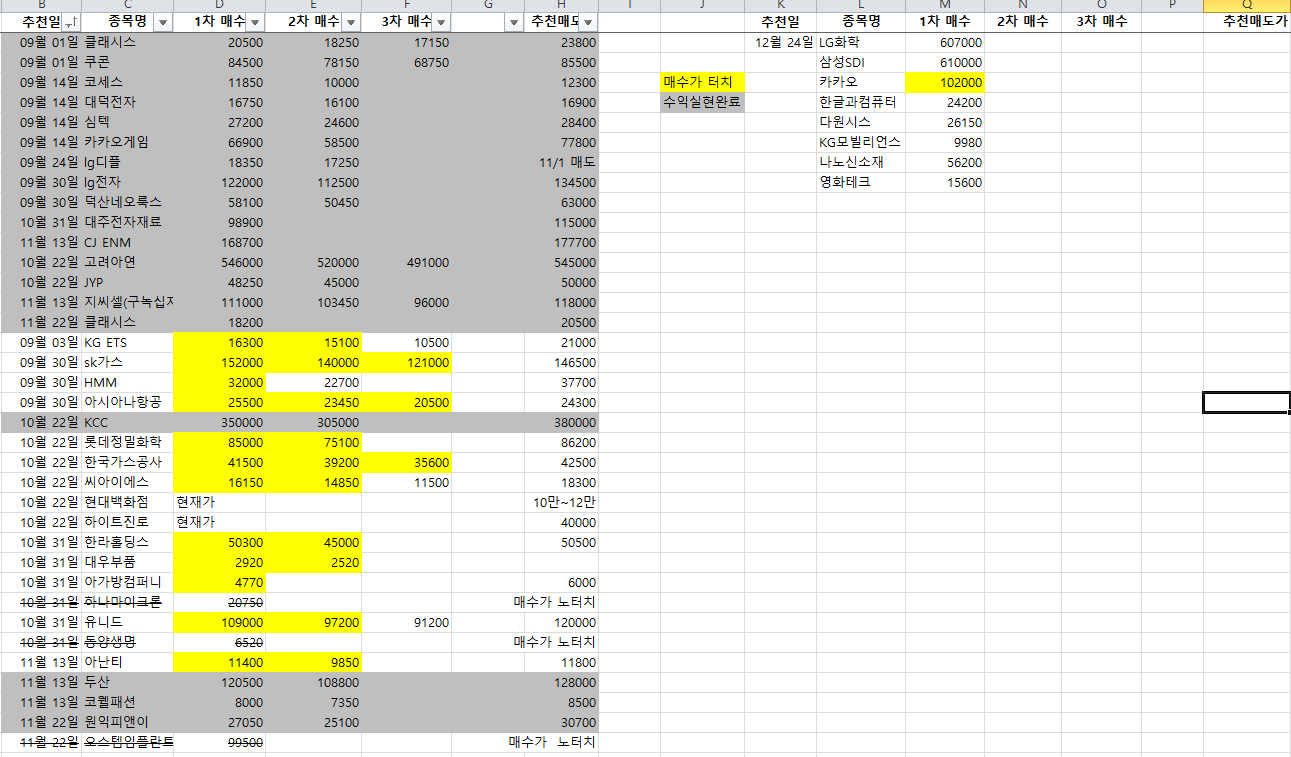This screenshot has height=757, width=1291.
Task: Select the 하이트진로 cell
Action: 127,522
